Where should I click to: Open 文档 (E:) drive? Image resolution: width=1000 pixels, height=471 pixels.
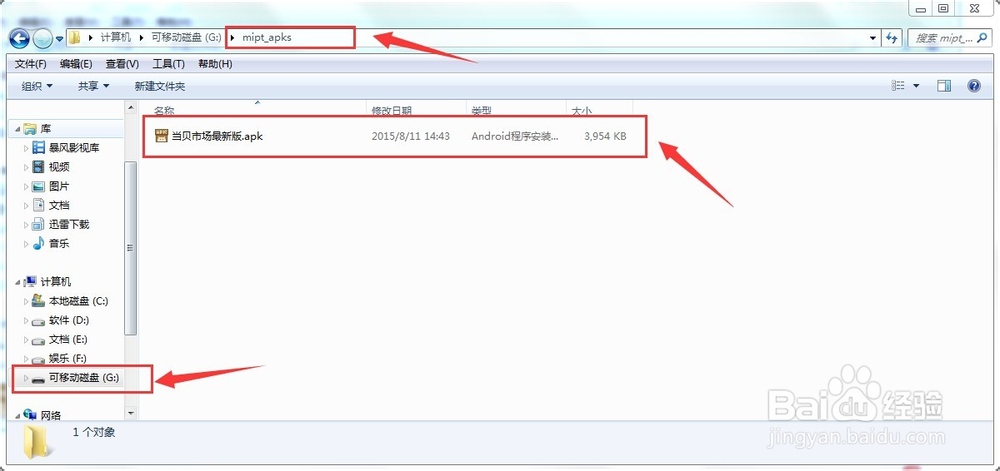coord(68,339)
